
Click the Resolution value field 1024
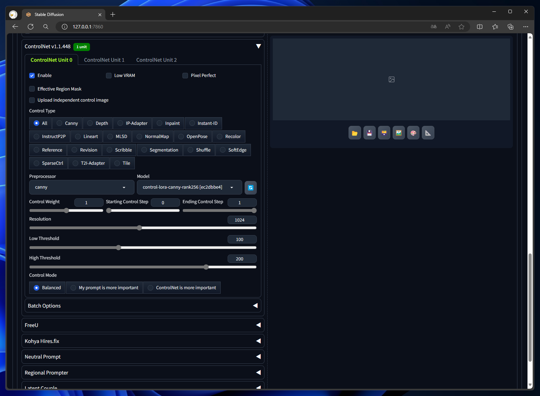click(x=242, y=220)
